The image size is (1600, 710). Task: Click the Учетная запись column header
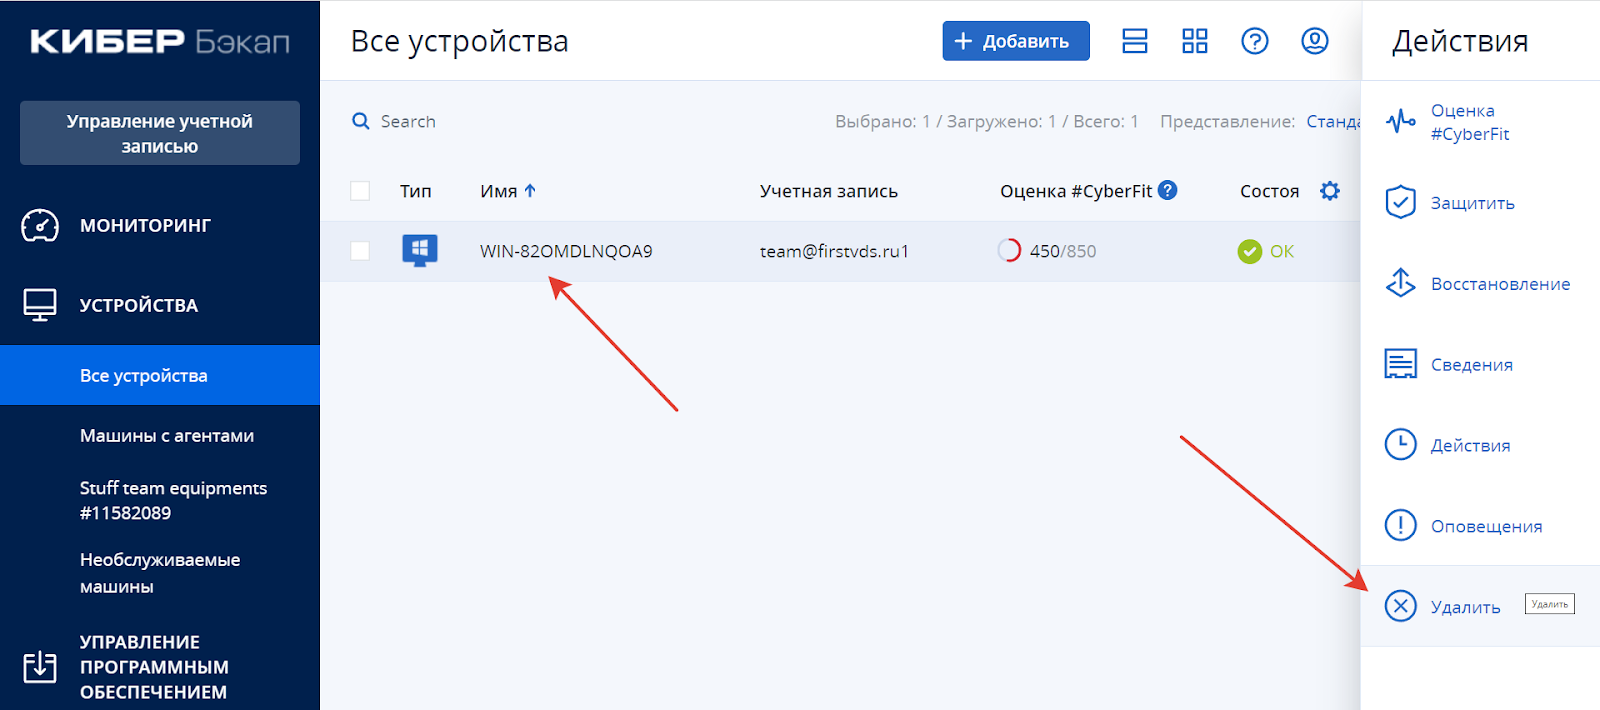[828, 191]
